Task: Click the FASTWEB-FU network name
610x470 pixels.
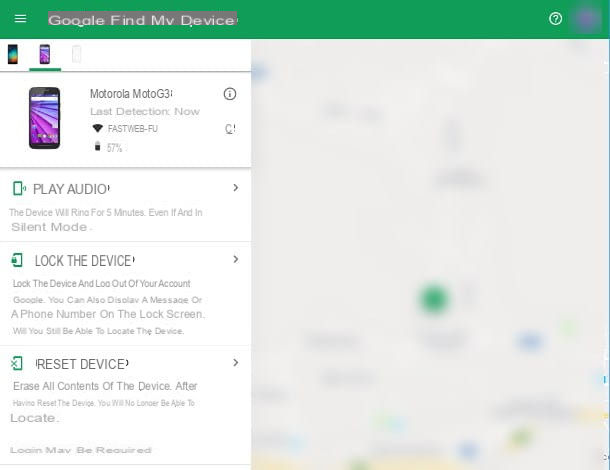Action: coord(133,129)
